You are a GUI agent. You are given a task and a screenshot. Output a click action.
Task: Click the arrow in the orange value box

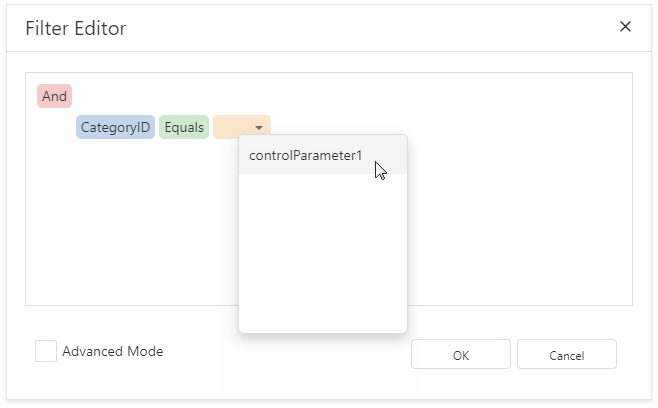coord(259,128)
